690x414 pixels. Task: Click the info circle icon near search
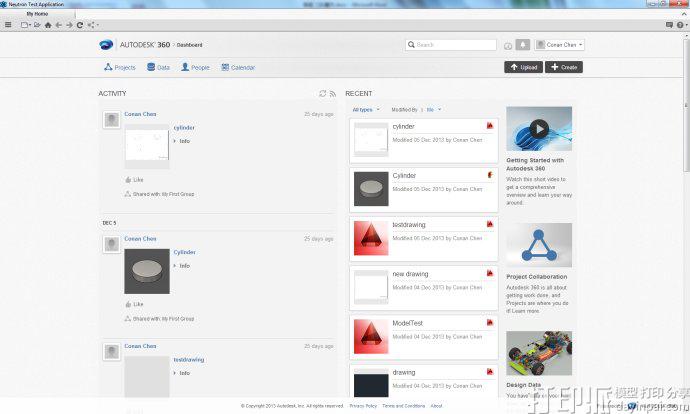click(x=508, y=46)
